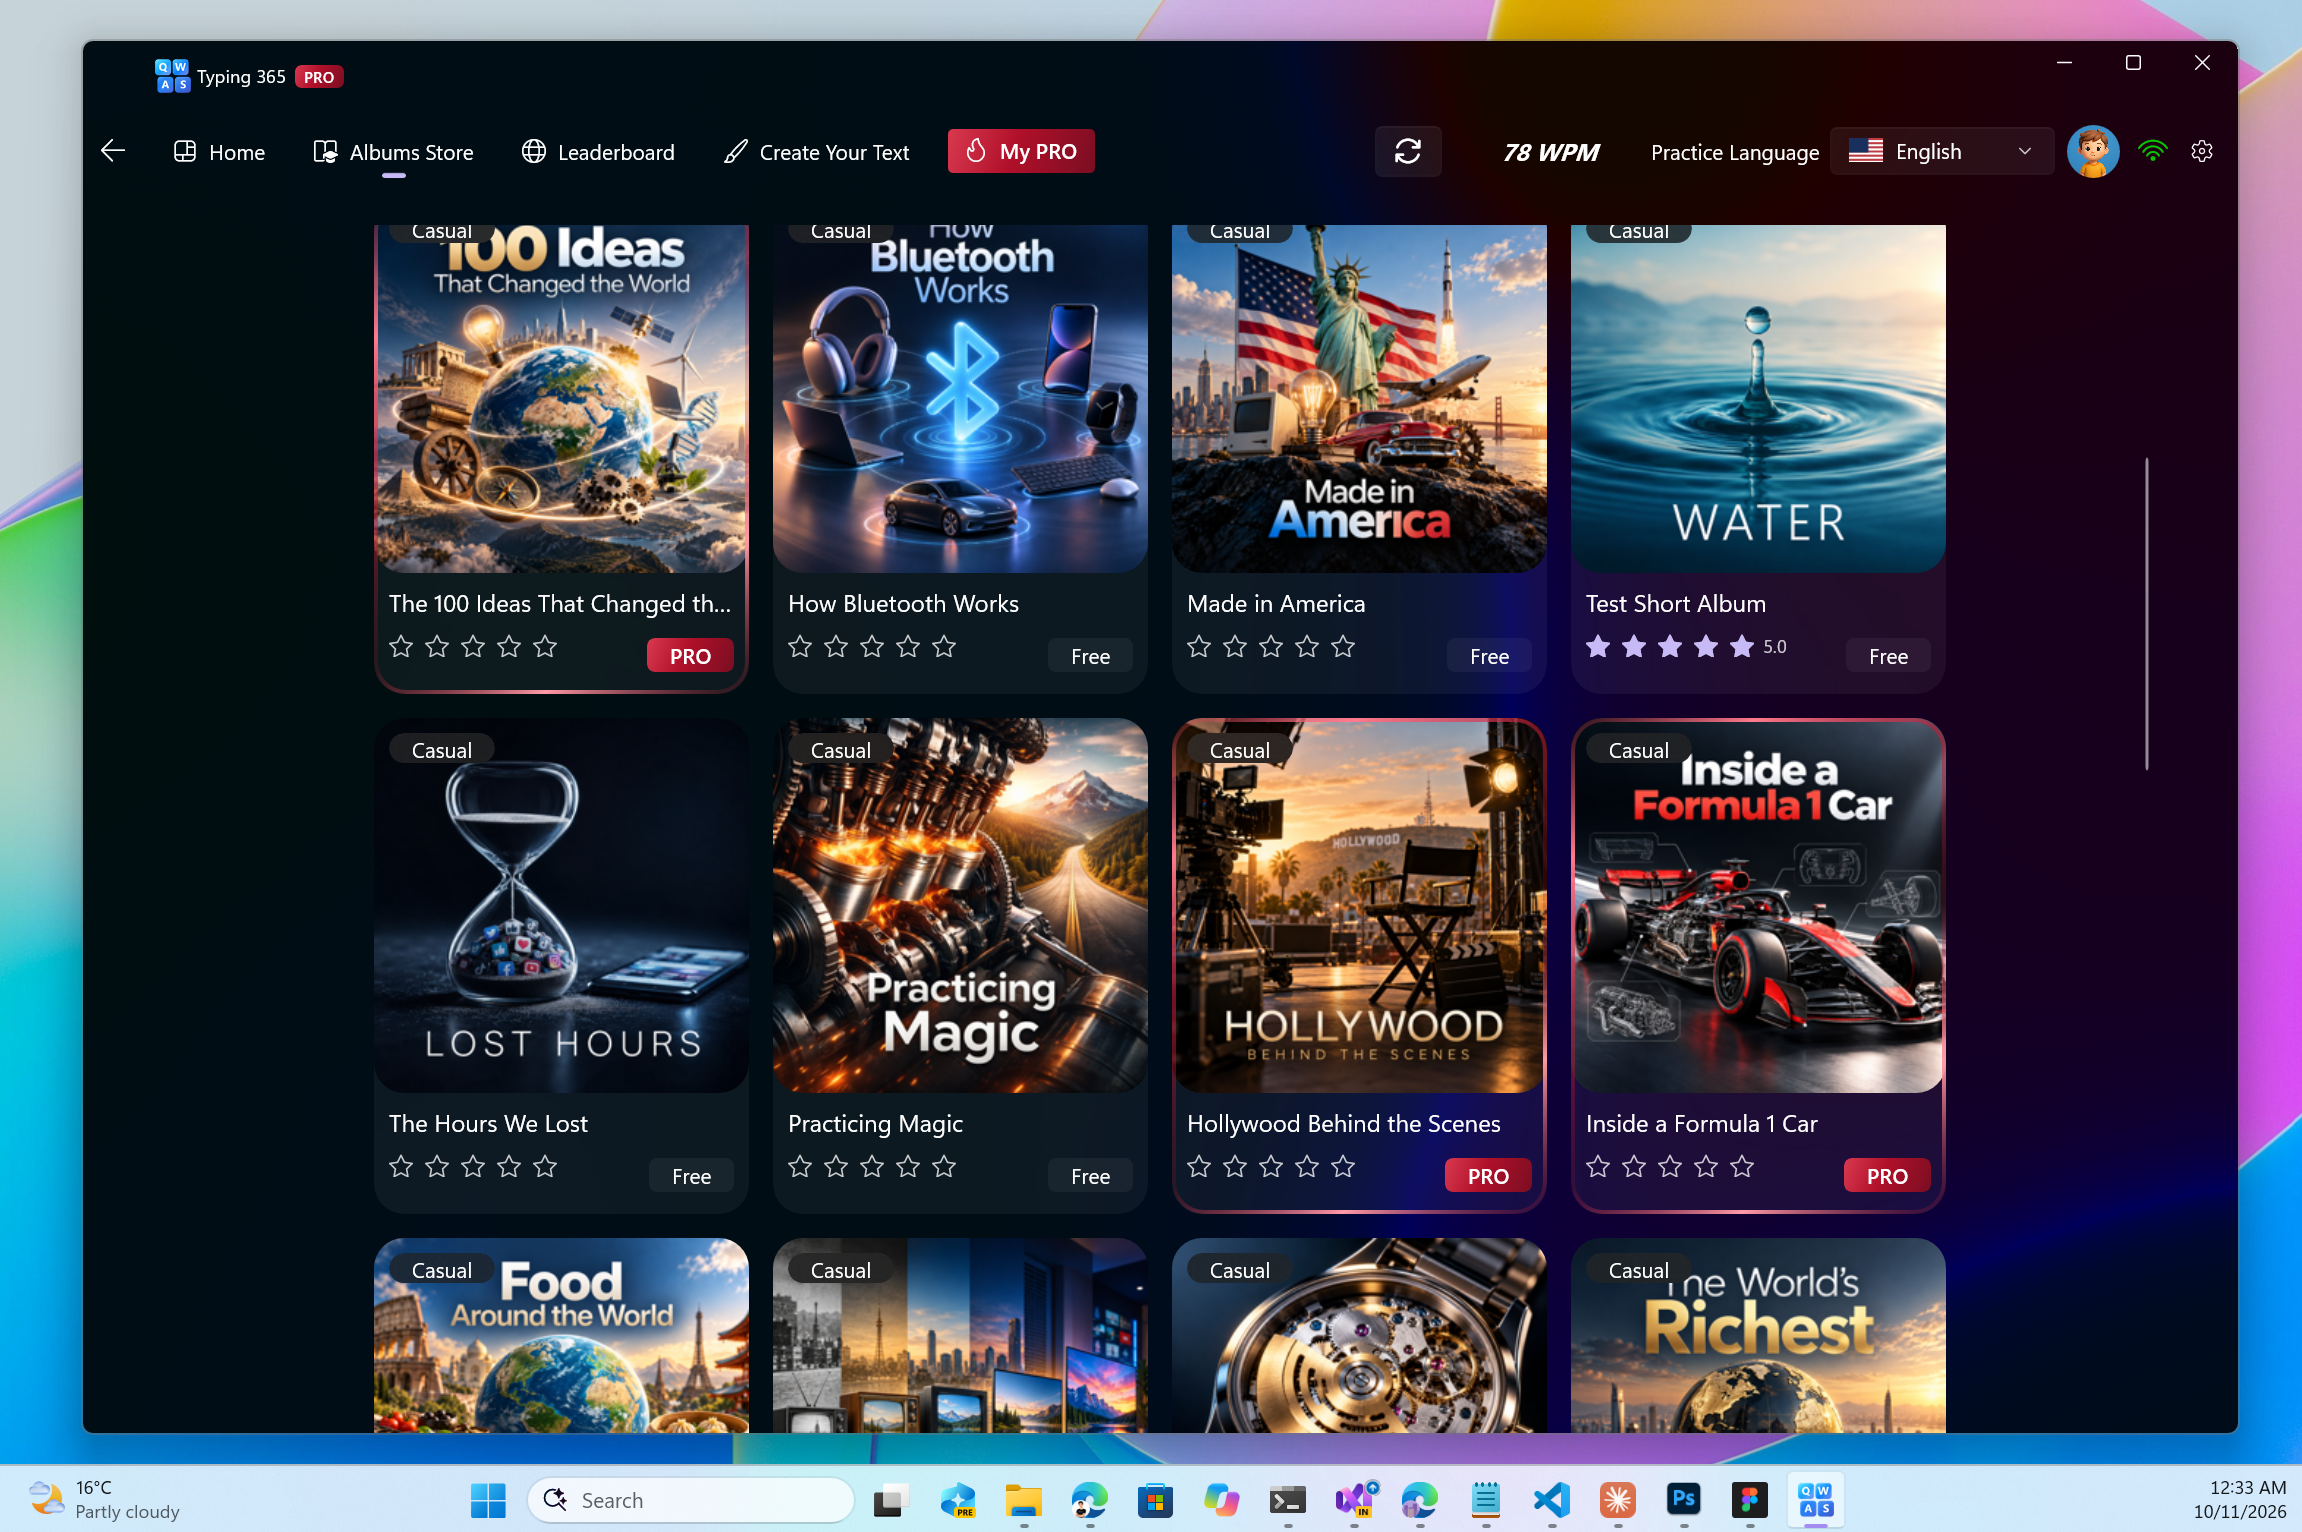Click Free button on How Bluetooth Works
The image size is (2302, 1532).
pos(1090,656)
